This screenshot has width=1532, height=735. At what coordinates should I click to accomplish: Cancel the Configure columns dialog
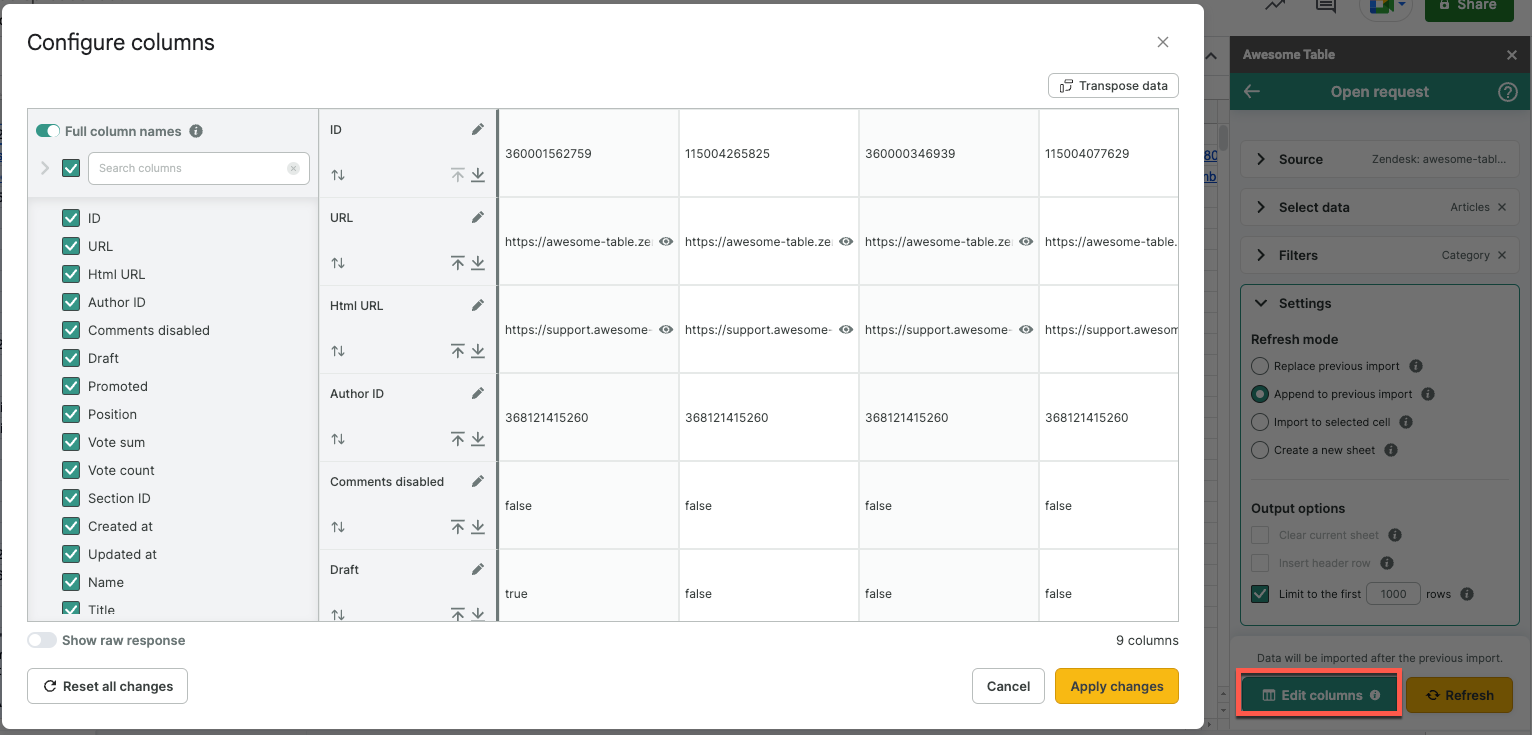pos(1008,686)
